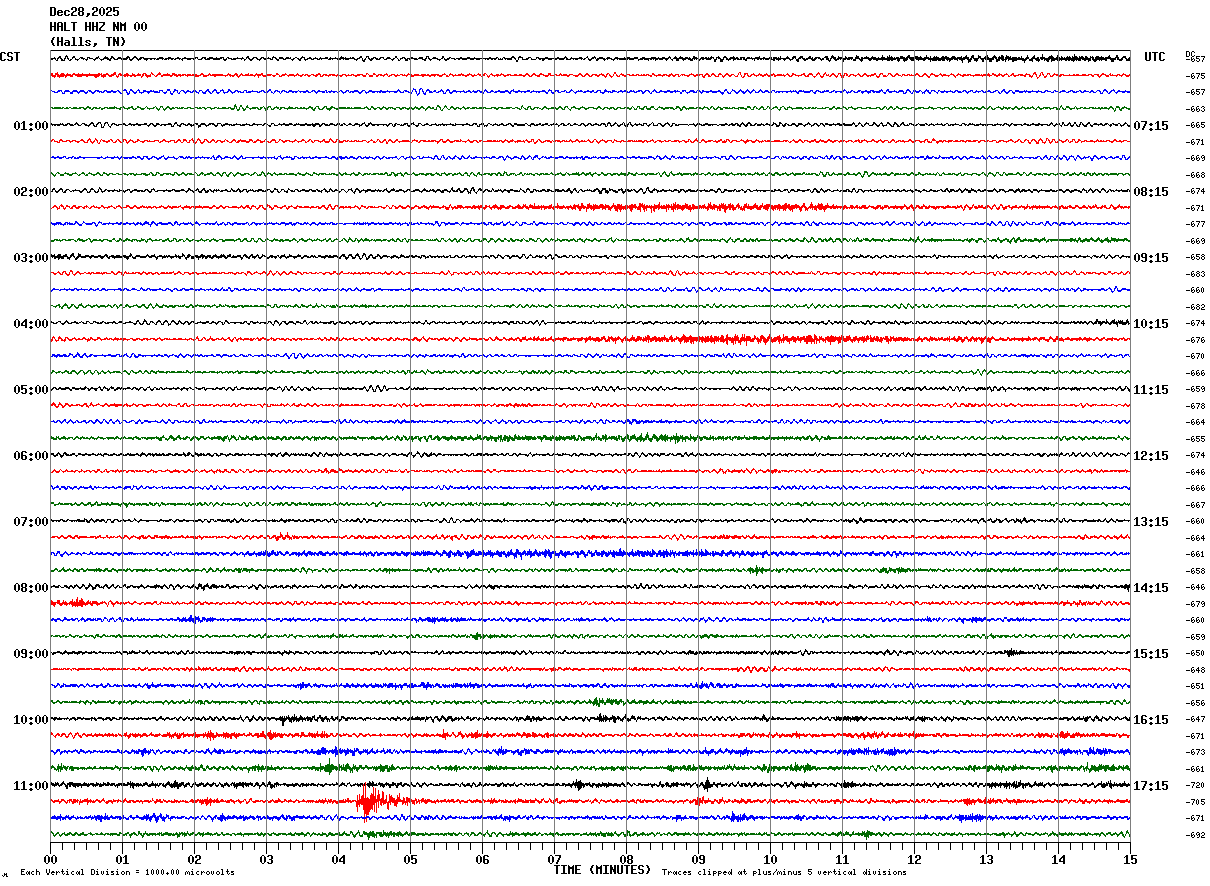This screenshot has width=1210, height=886.
Task: Click the 04:00 CST time label
Action: point(31,324)
